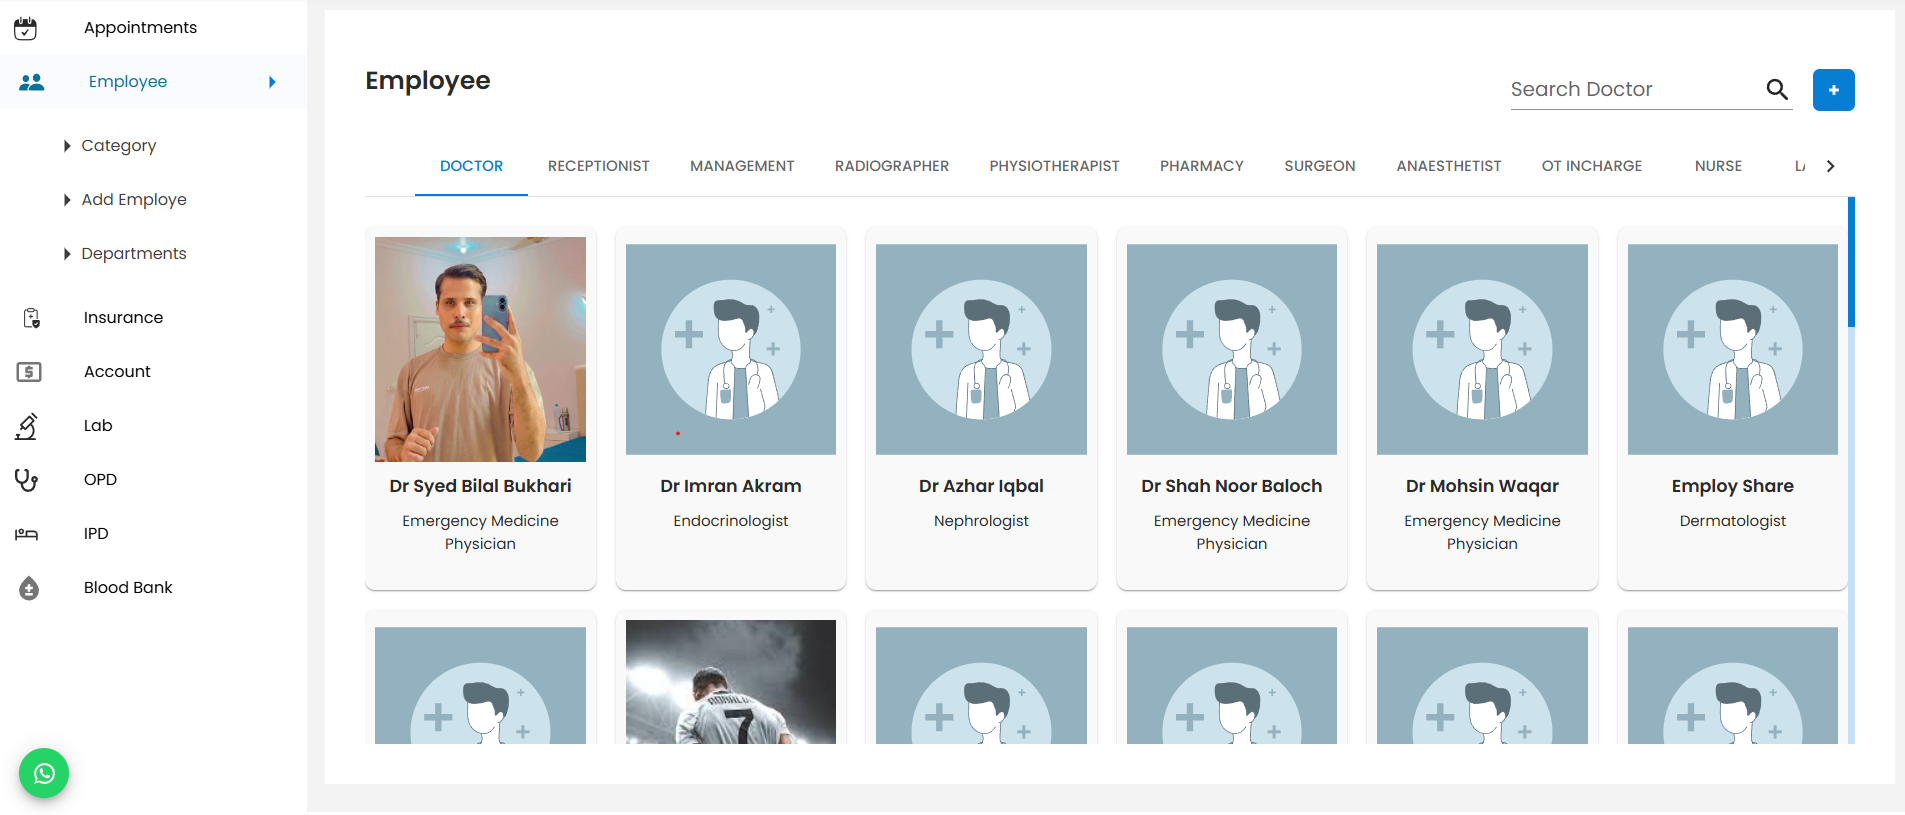
Task: Click the Account dollar icon
Action: click(29, 372)
